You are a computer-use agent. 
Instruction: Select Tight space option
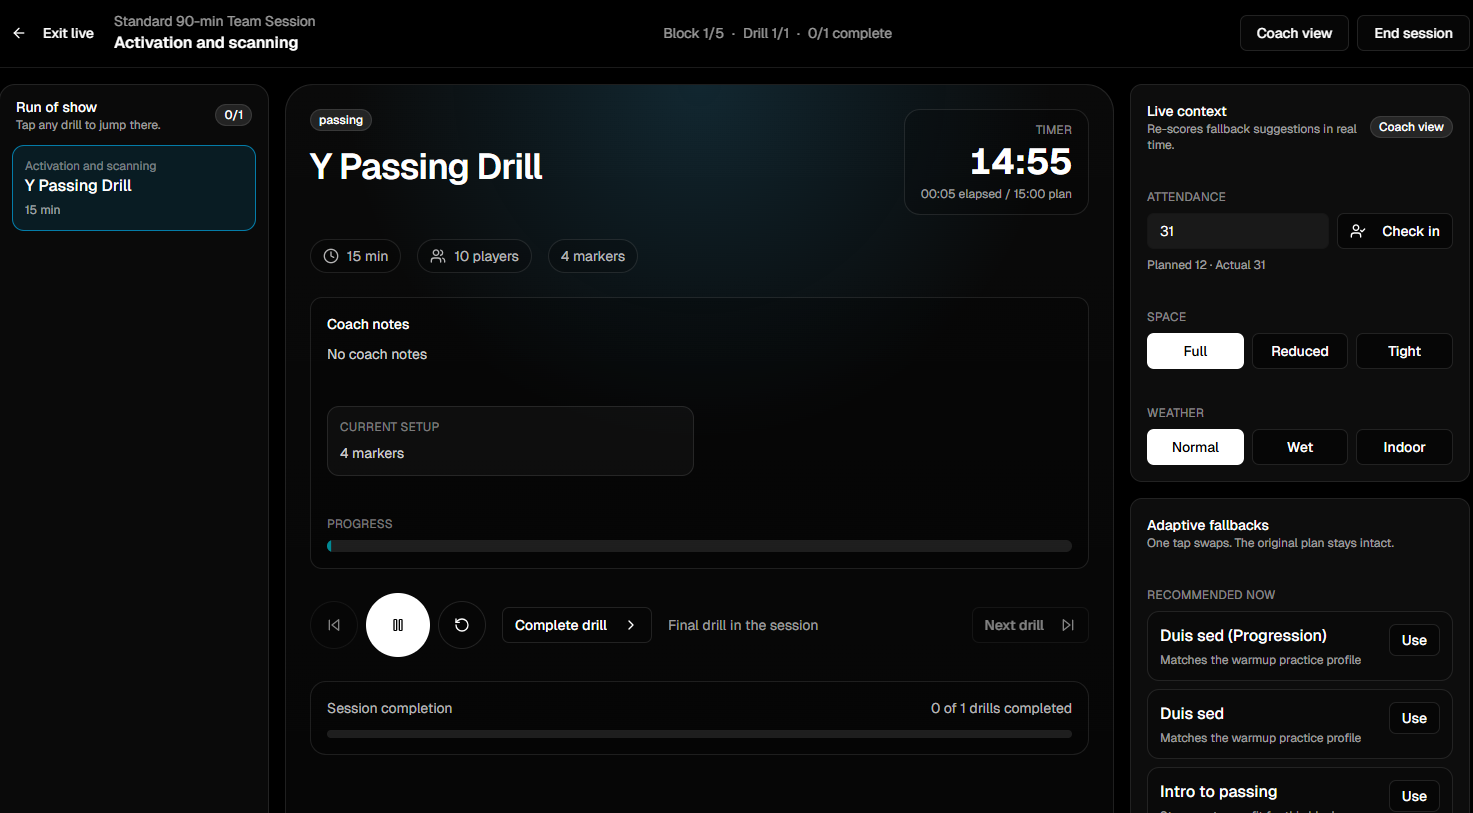click(x=1404, y=351)
